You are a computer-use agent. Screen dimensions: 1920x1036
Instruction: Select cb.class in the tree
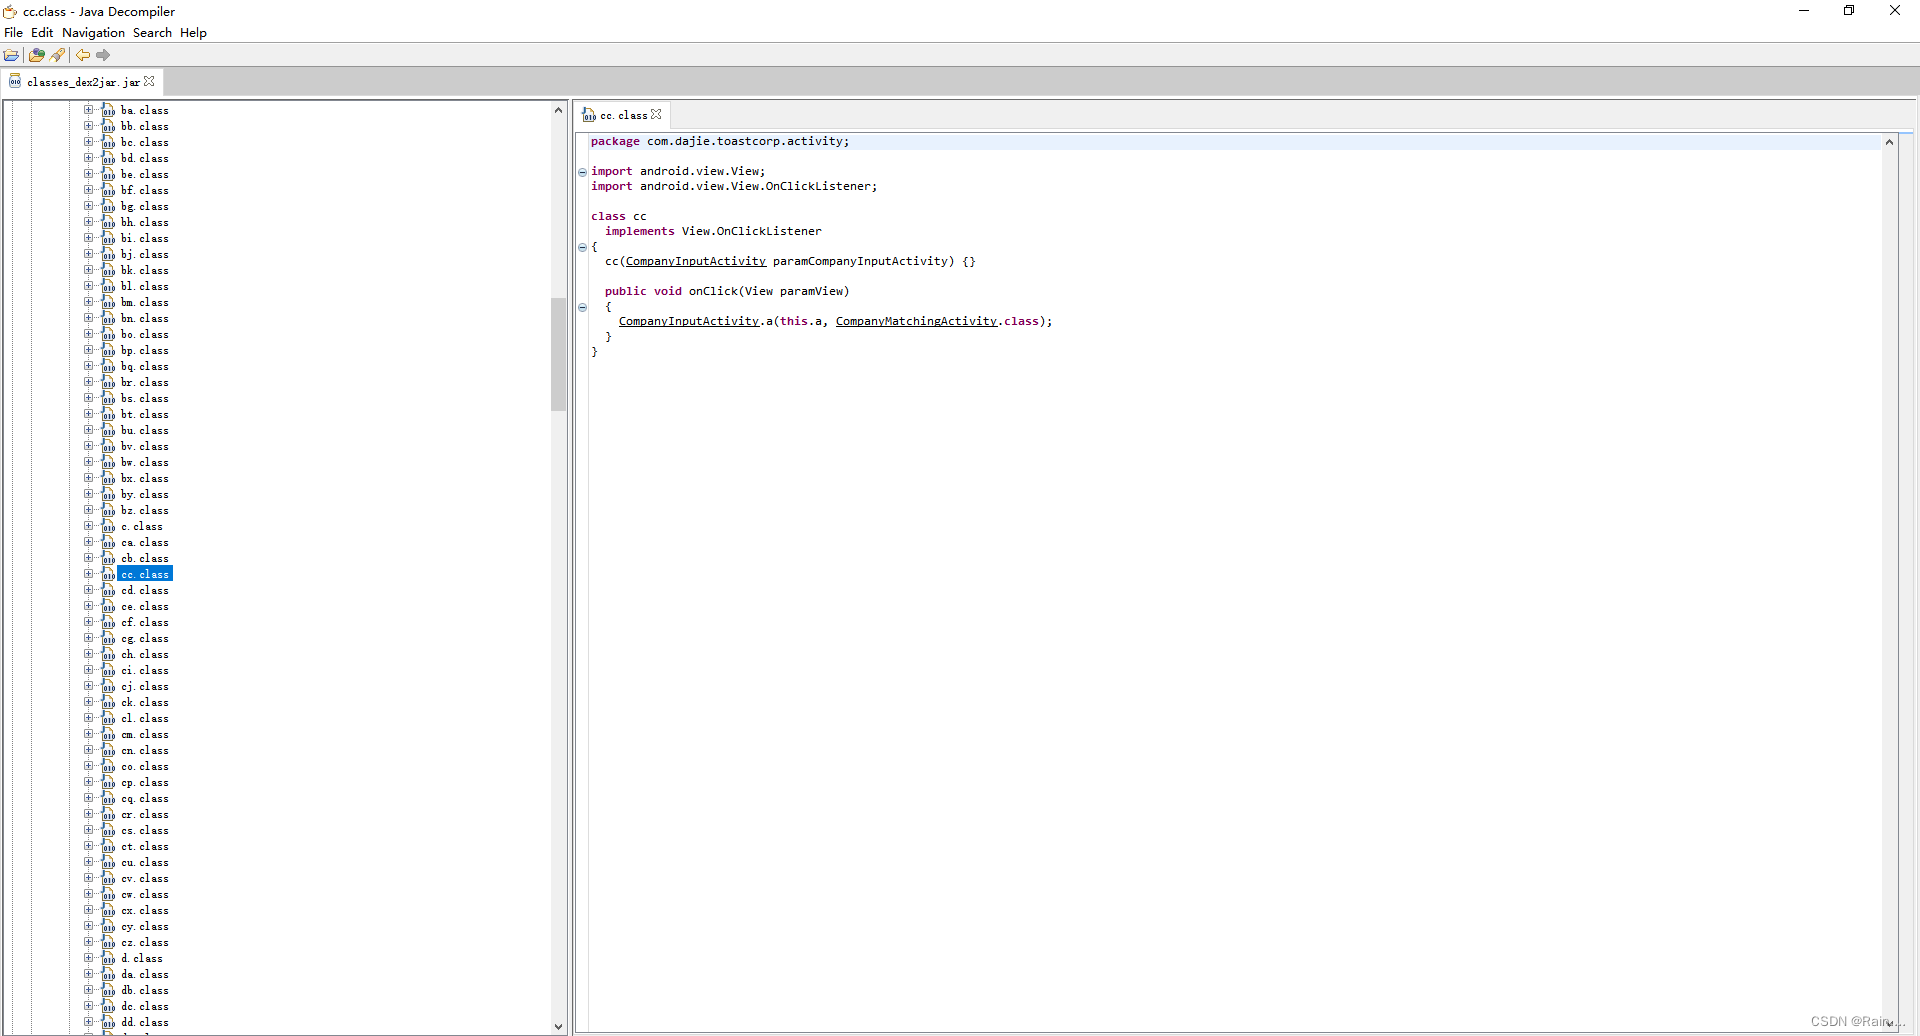145,558
